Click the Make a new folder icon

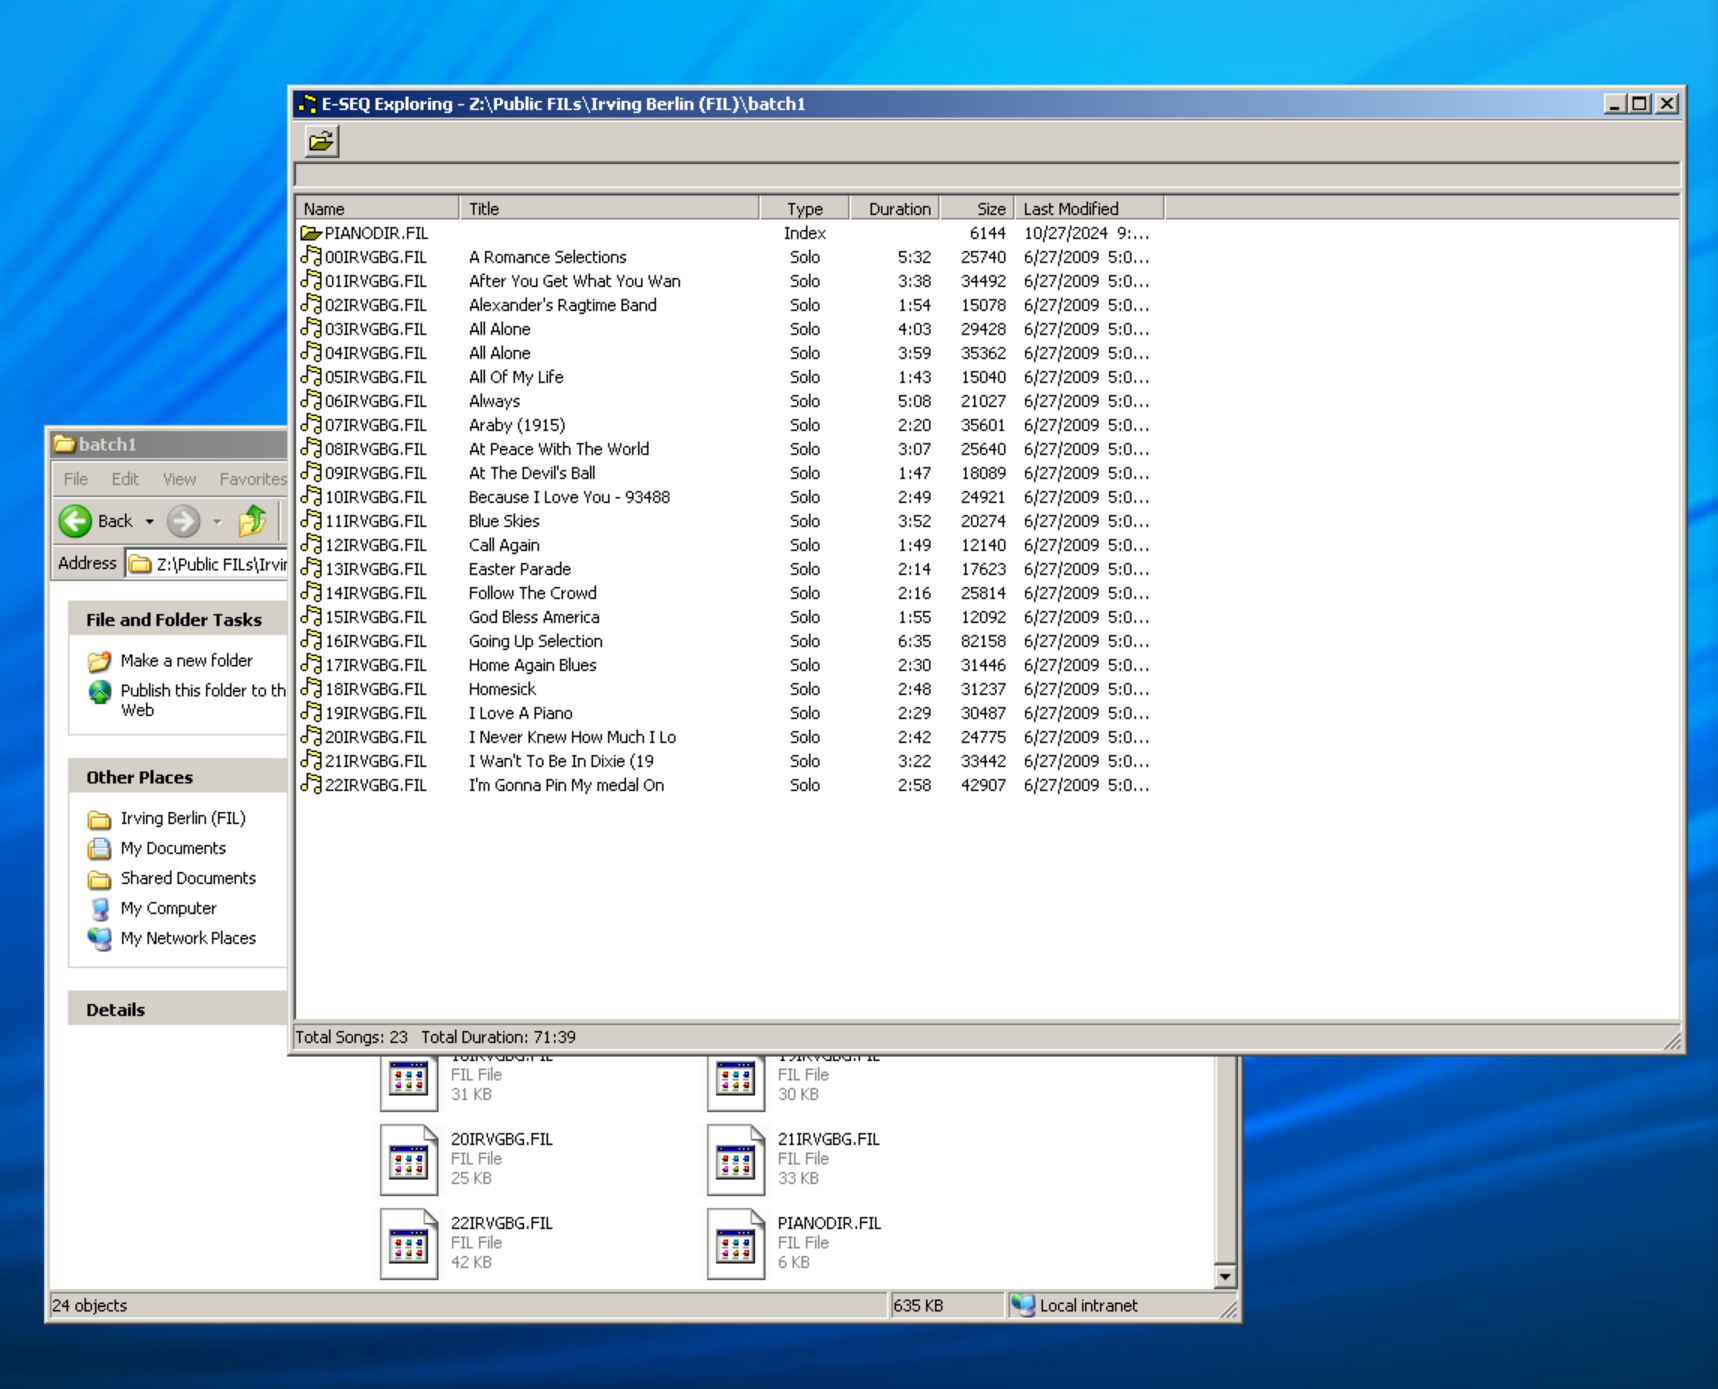99,661
